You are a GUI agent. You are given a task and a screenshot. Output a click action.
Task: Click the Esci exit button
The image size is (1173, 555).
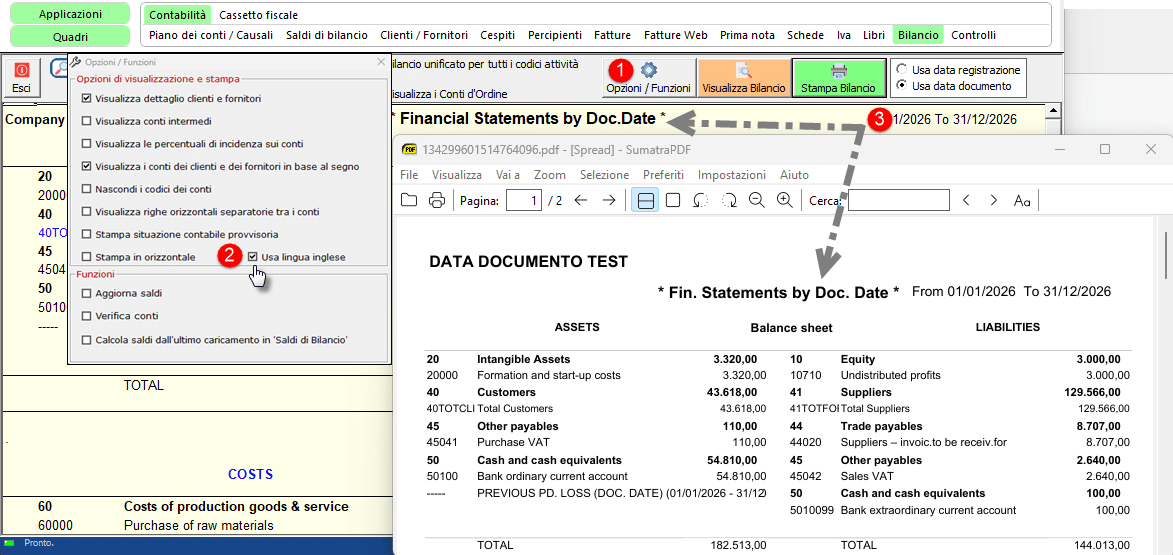coord(22,79)
